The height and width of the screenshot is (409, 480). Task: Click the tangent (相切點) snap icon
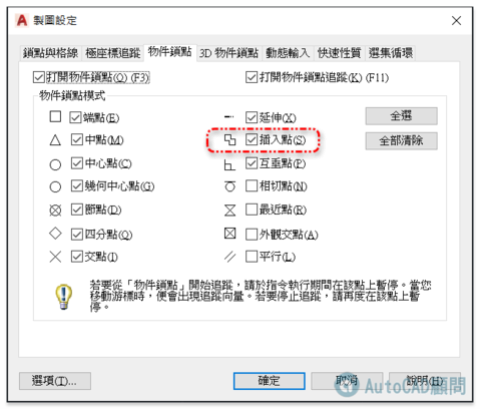pyautogui.click(x=230, y=186)
